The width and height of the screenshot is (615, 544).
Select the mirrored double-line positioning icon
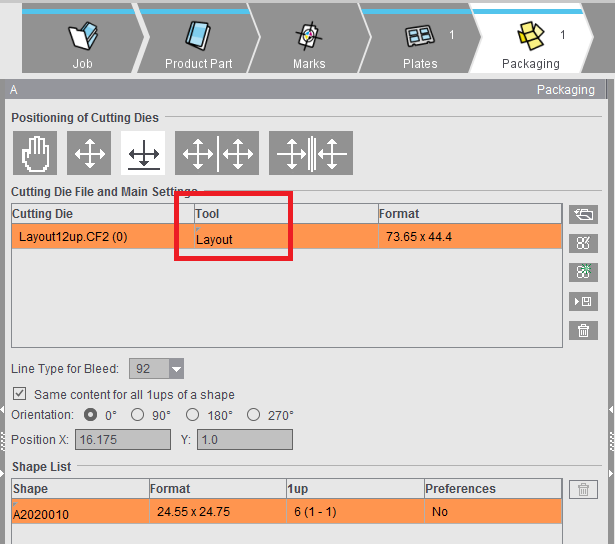(x=310, y=153)
